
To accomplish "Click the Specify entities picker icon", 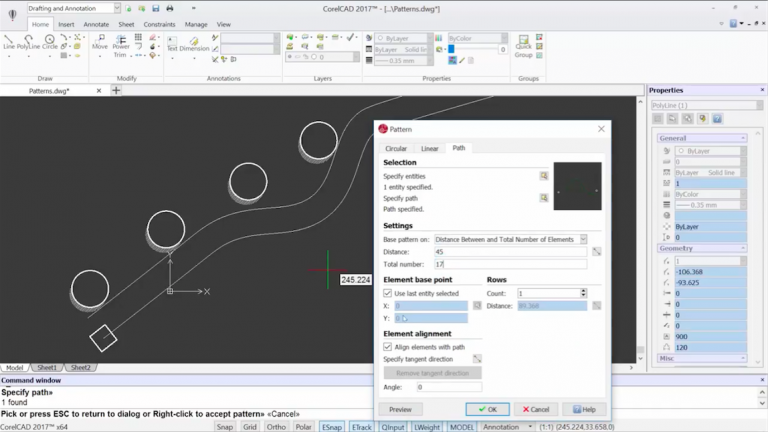I will [544, 176].
